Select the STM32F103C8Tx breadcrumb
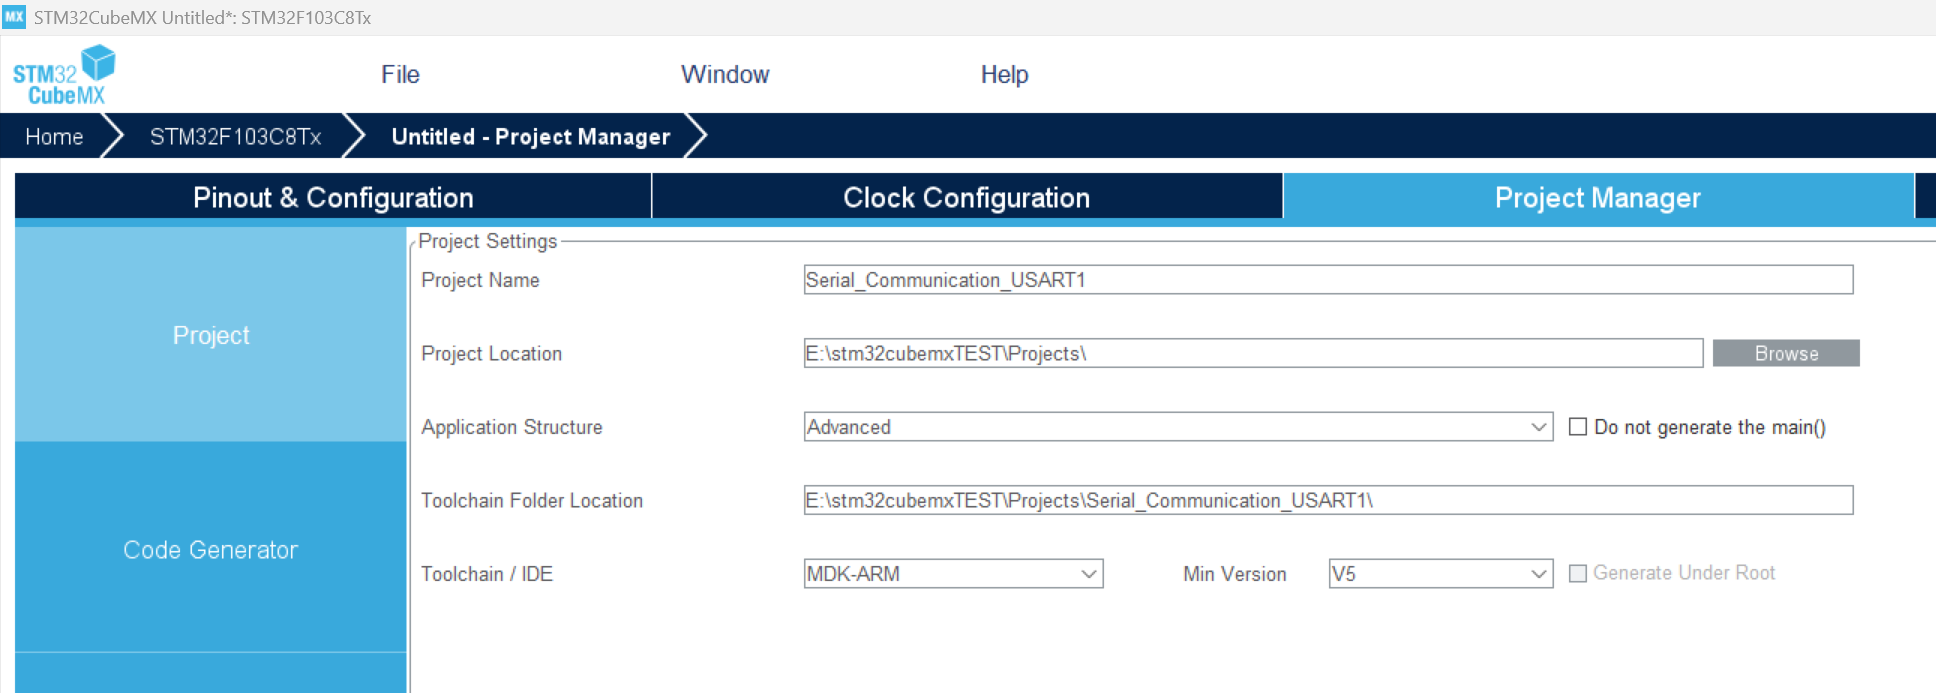The width and height of the screenshot is (1936, 693). point(235,137)
